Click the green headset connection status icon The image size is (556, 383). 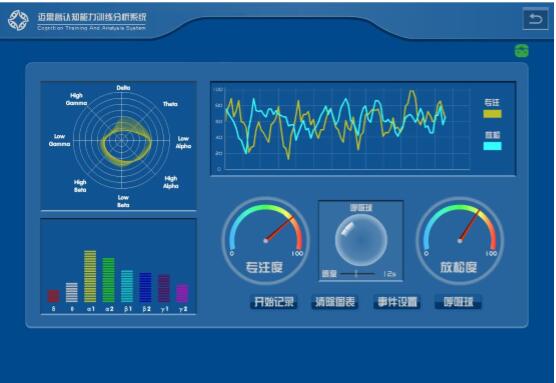point(521,51)
